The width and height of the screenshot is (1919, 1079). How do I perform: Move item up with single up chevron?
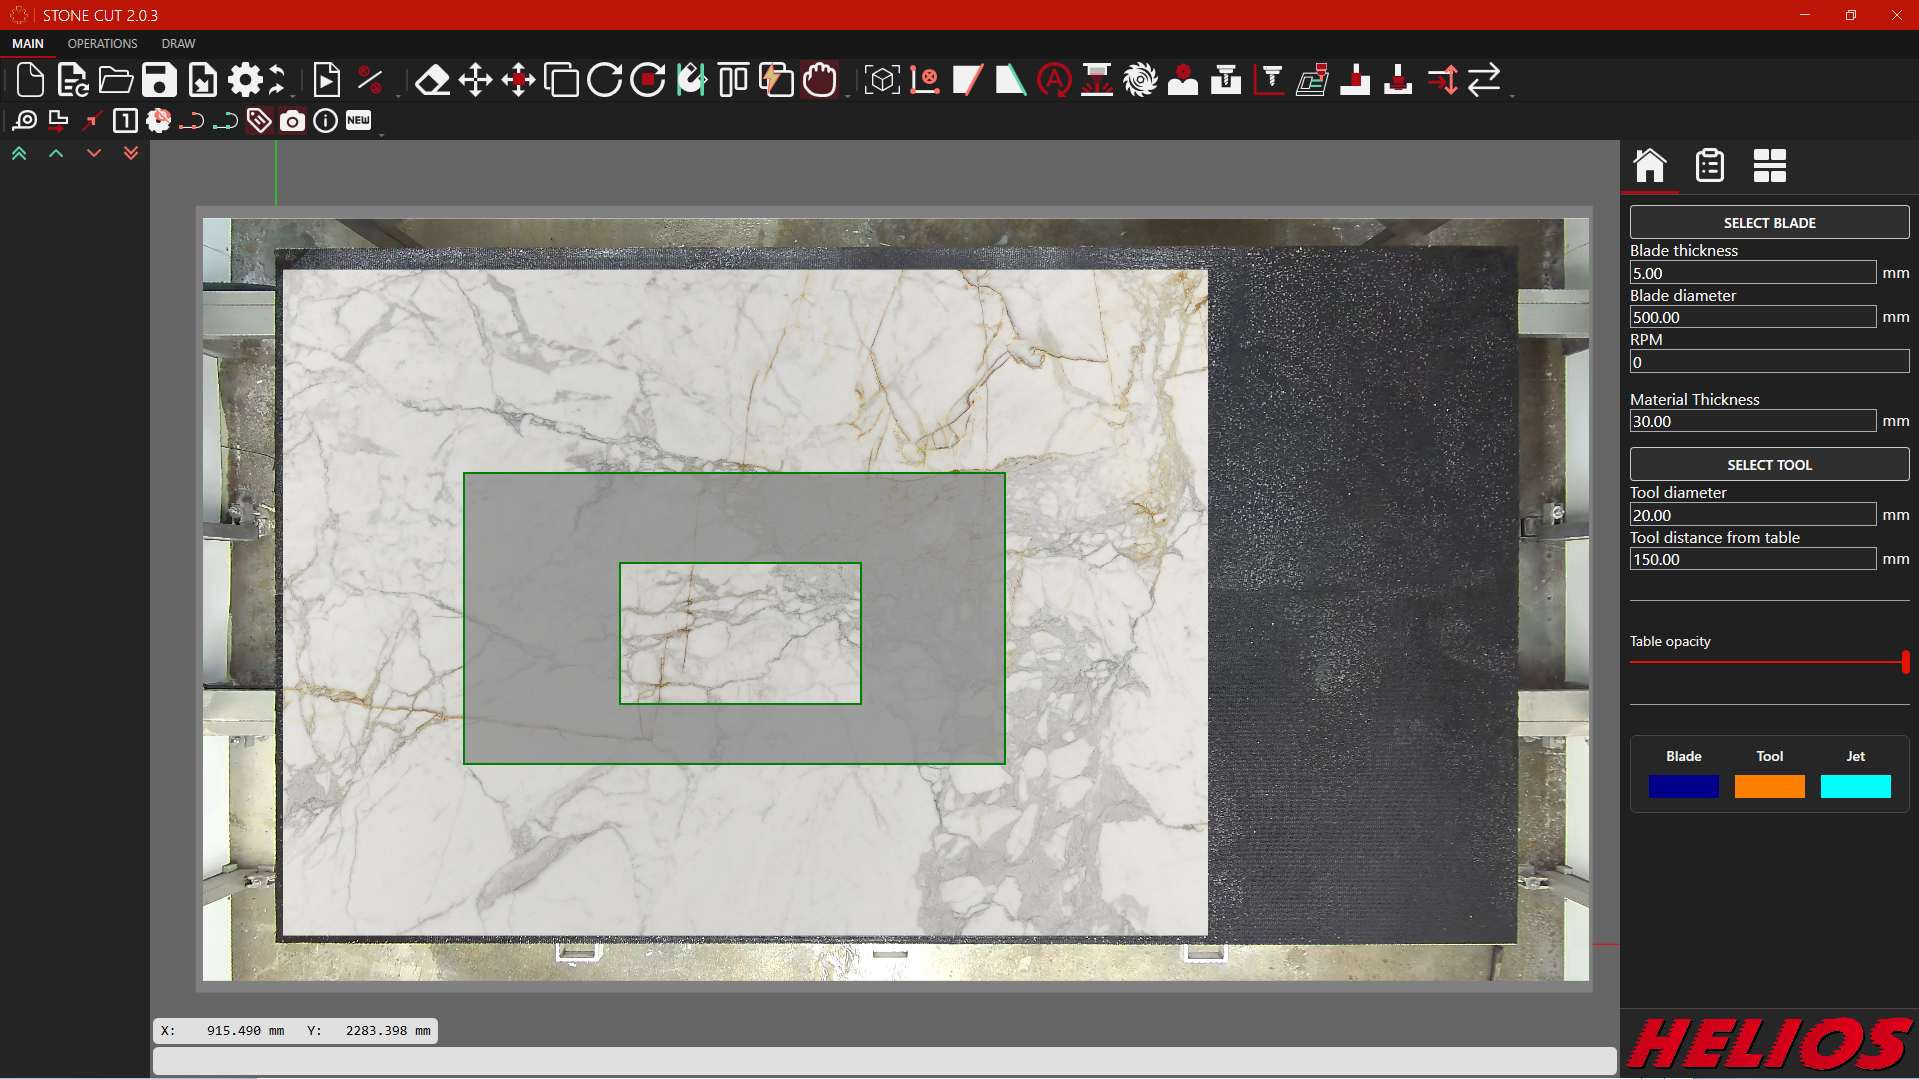[56, 153]
